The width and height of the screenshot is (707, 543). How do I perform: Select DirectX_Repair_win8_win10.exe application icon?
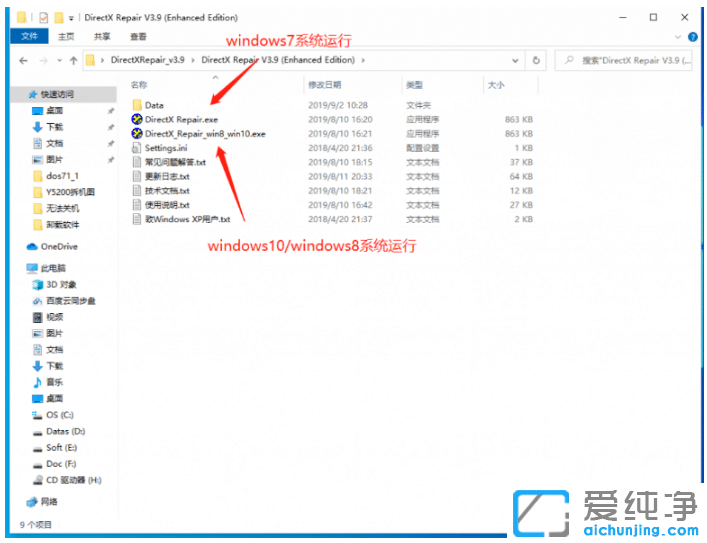[137, 134]
